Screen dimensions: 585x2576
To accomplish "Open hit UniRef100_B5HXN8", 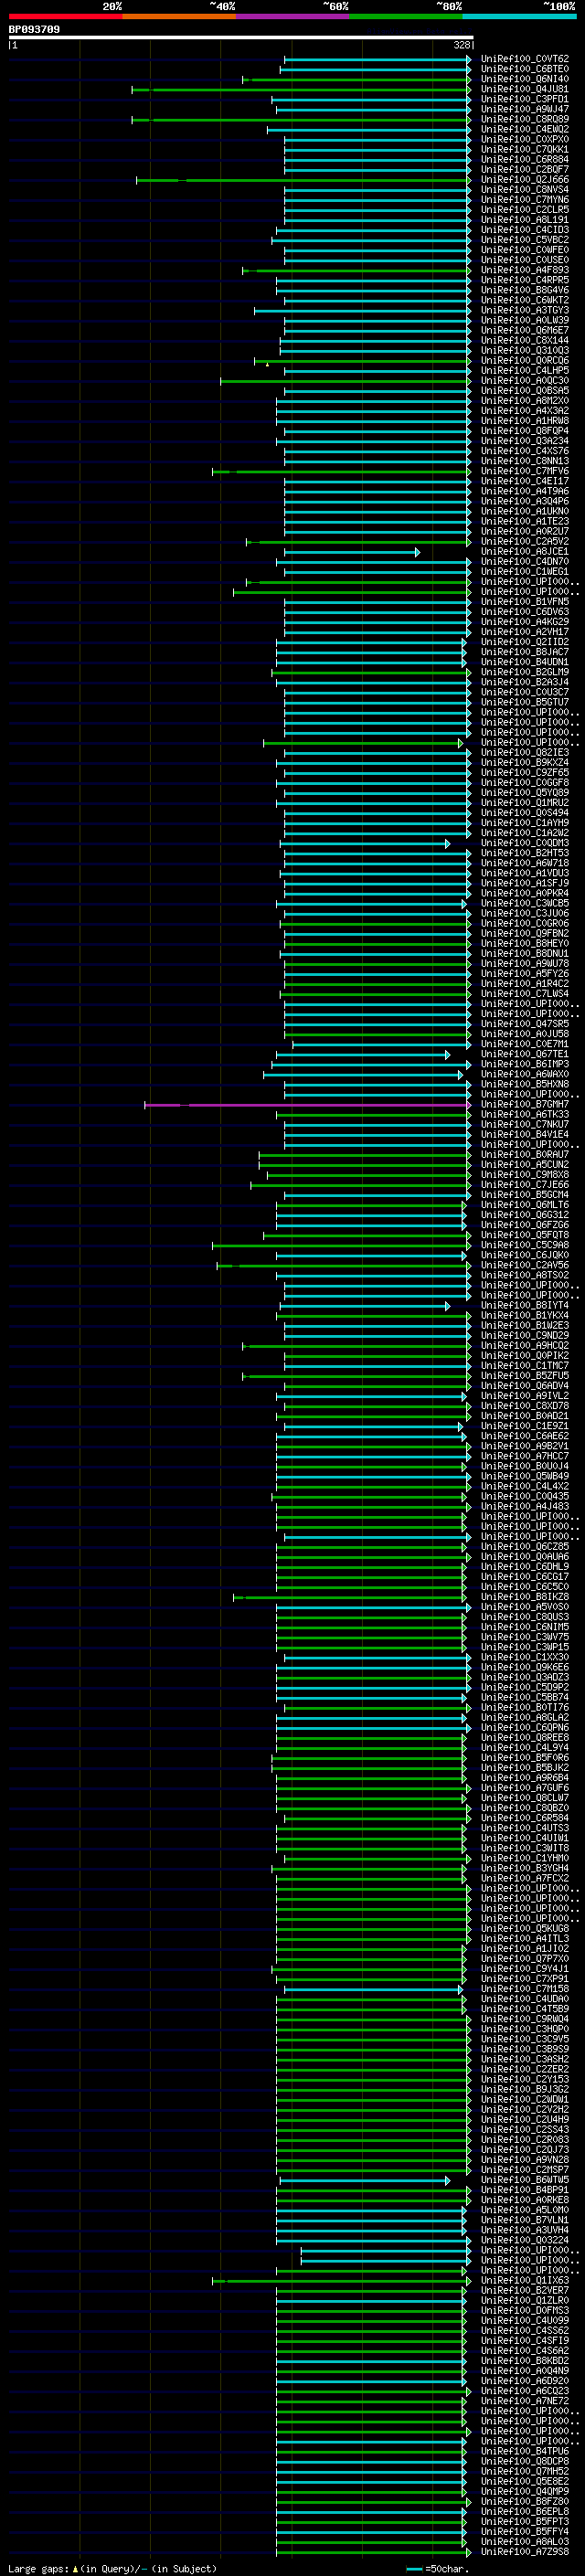I will pos(525,1084).
